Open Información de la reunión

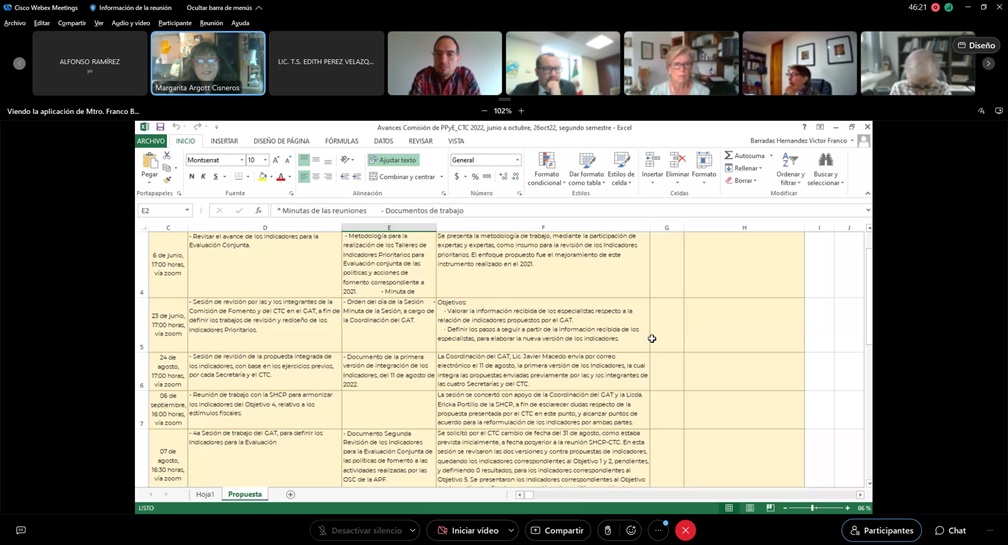click(130, 8)
